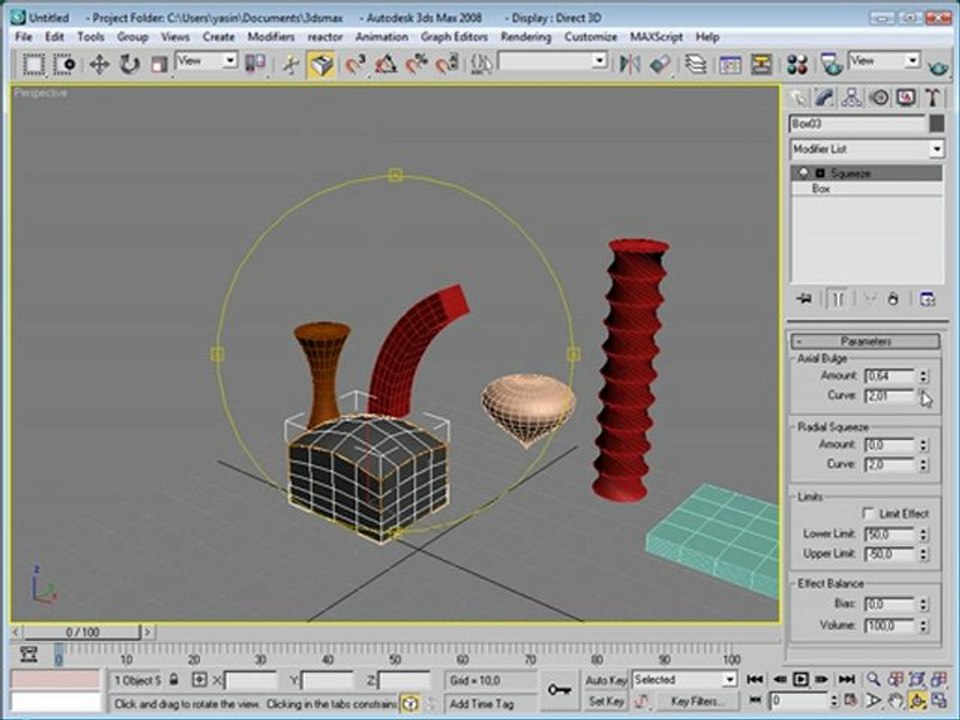Toggle Auto Key animation mode
The height and width of the screenshot is (720, 960).
point(606,680)
